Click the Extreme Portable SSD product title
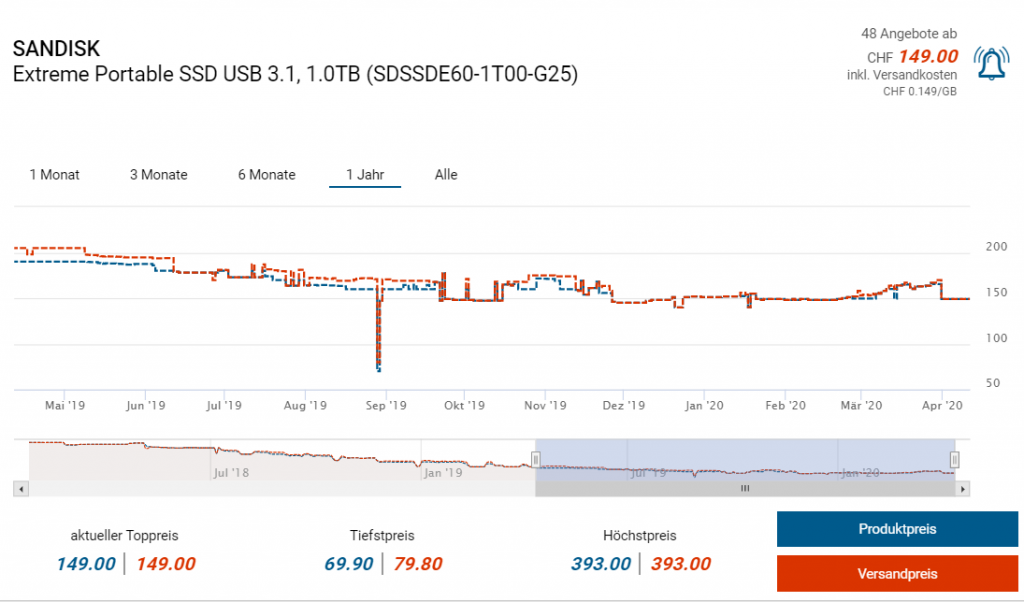The image size is (1024, 602). (294, 74)
